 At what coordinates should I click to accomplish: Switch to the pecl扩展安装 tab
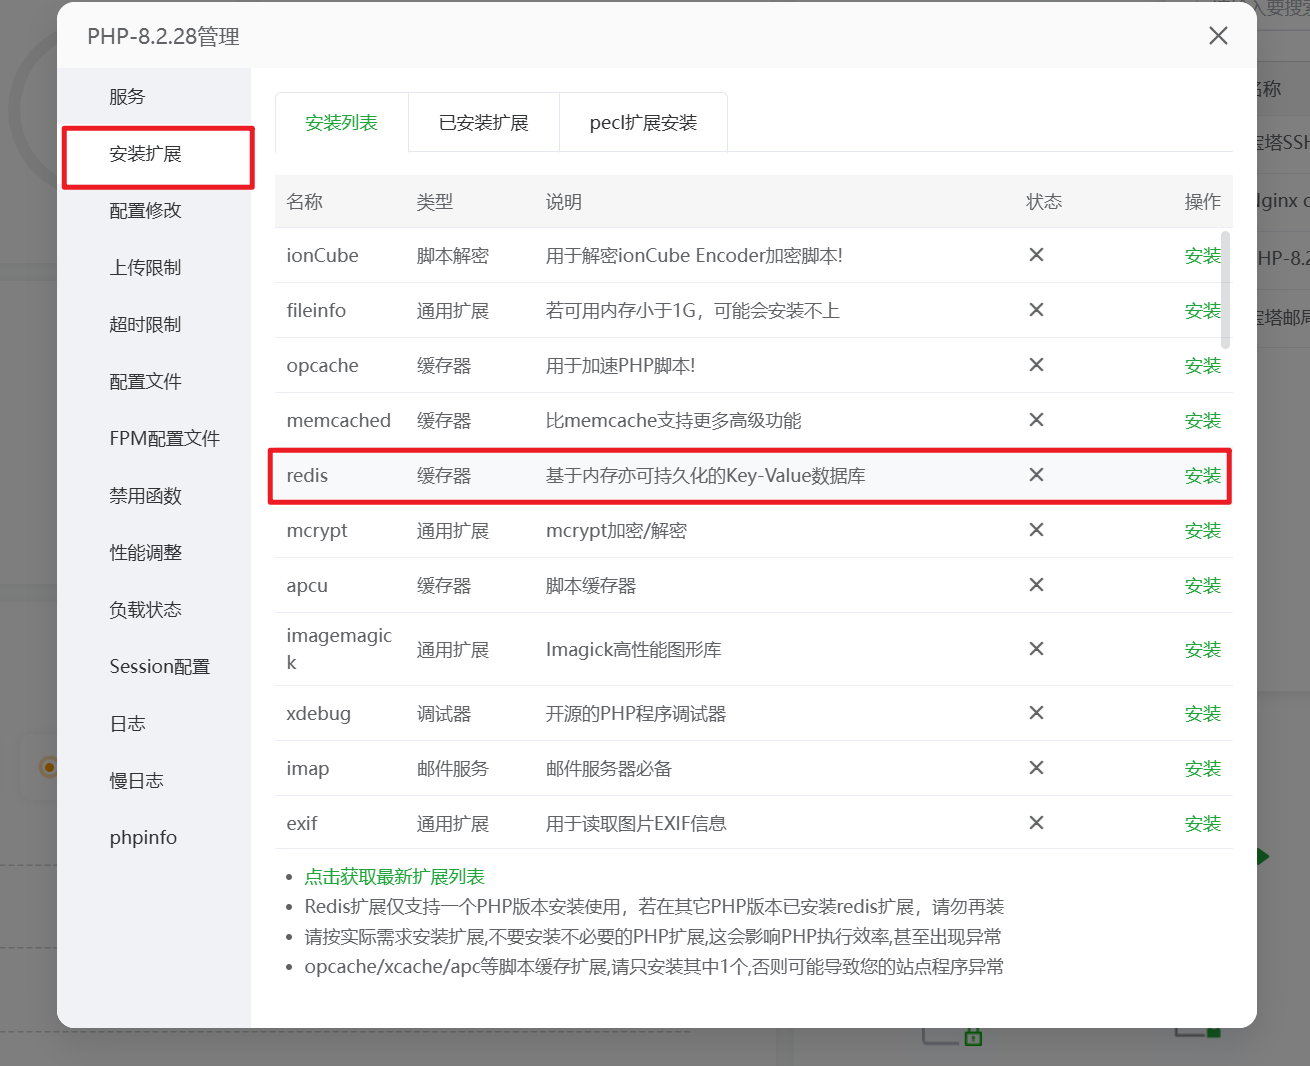(x=643, y=123)
